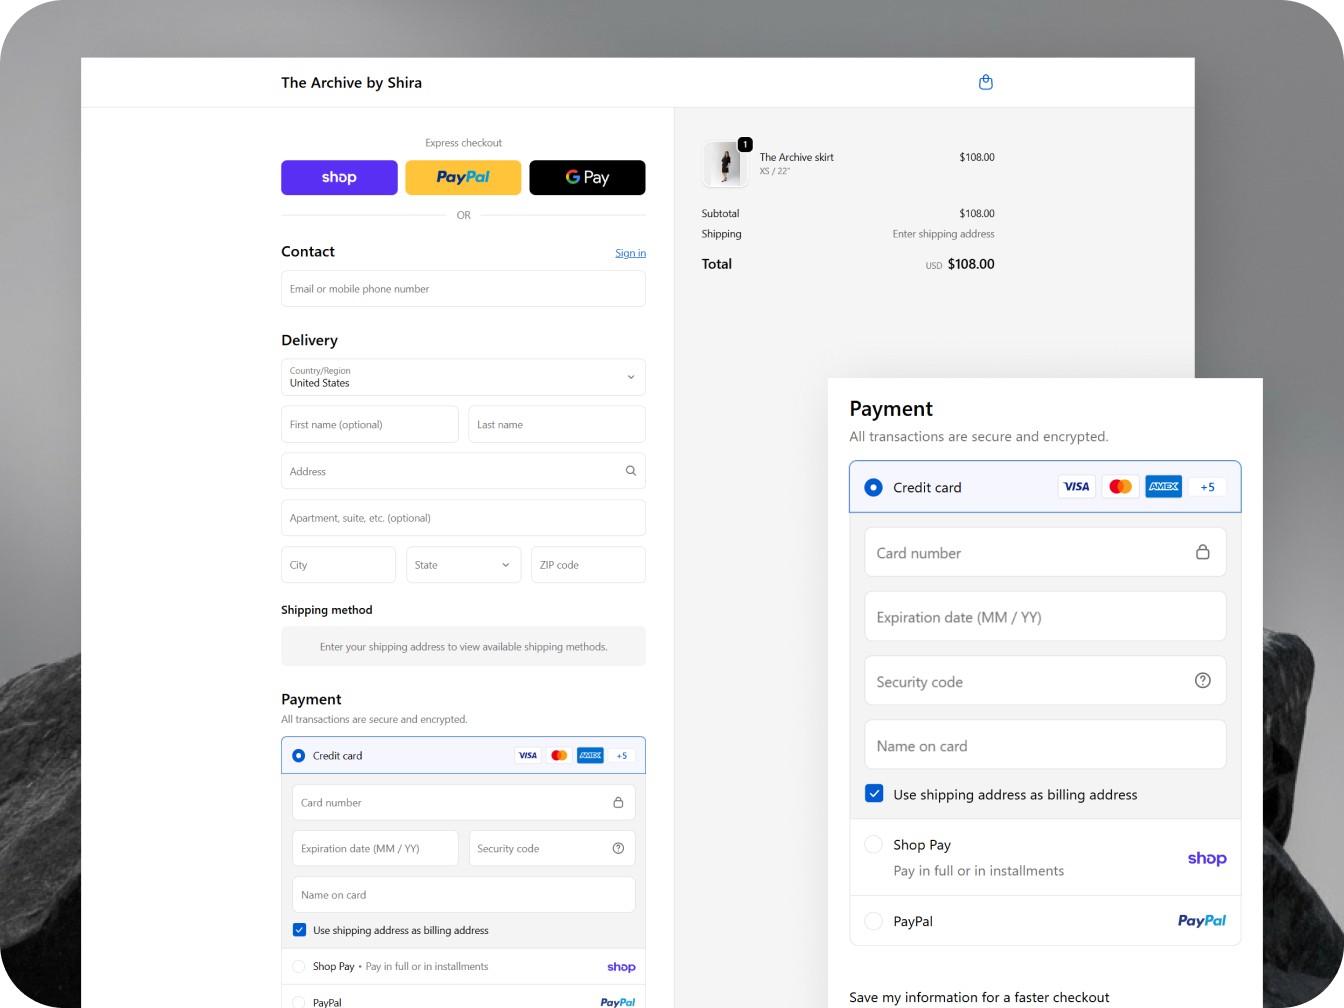Click the security code help icon in main form
This screenshot has height=1008, width=1344.
point(618,848)
